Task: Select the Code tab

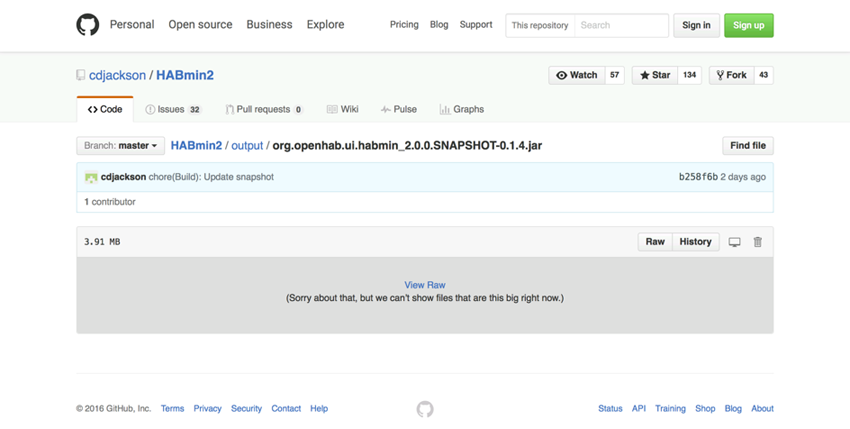Action: pyautogui.click(x=105, y=109)
